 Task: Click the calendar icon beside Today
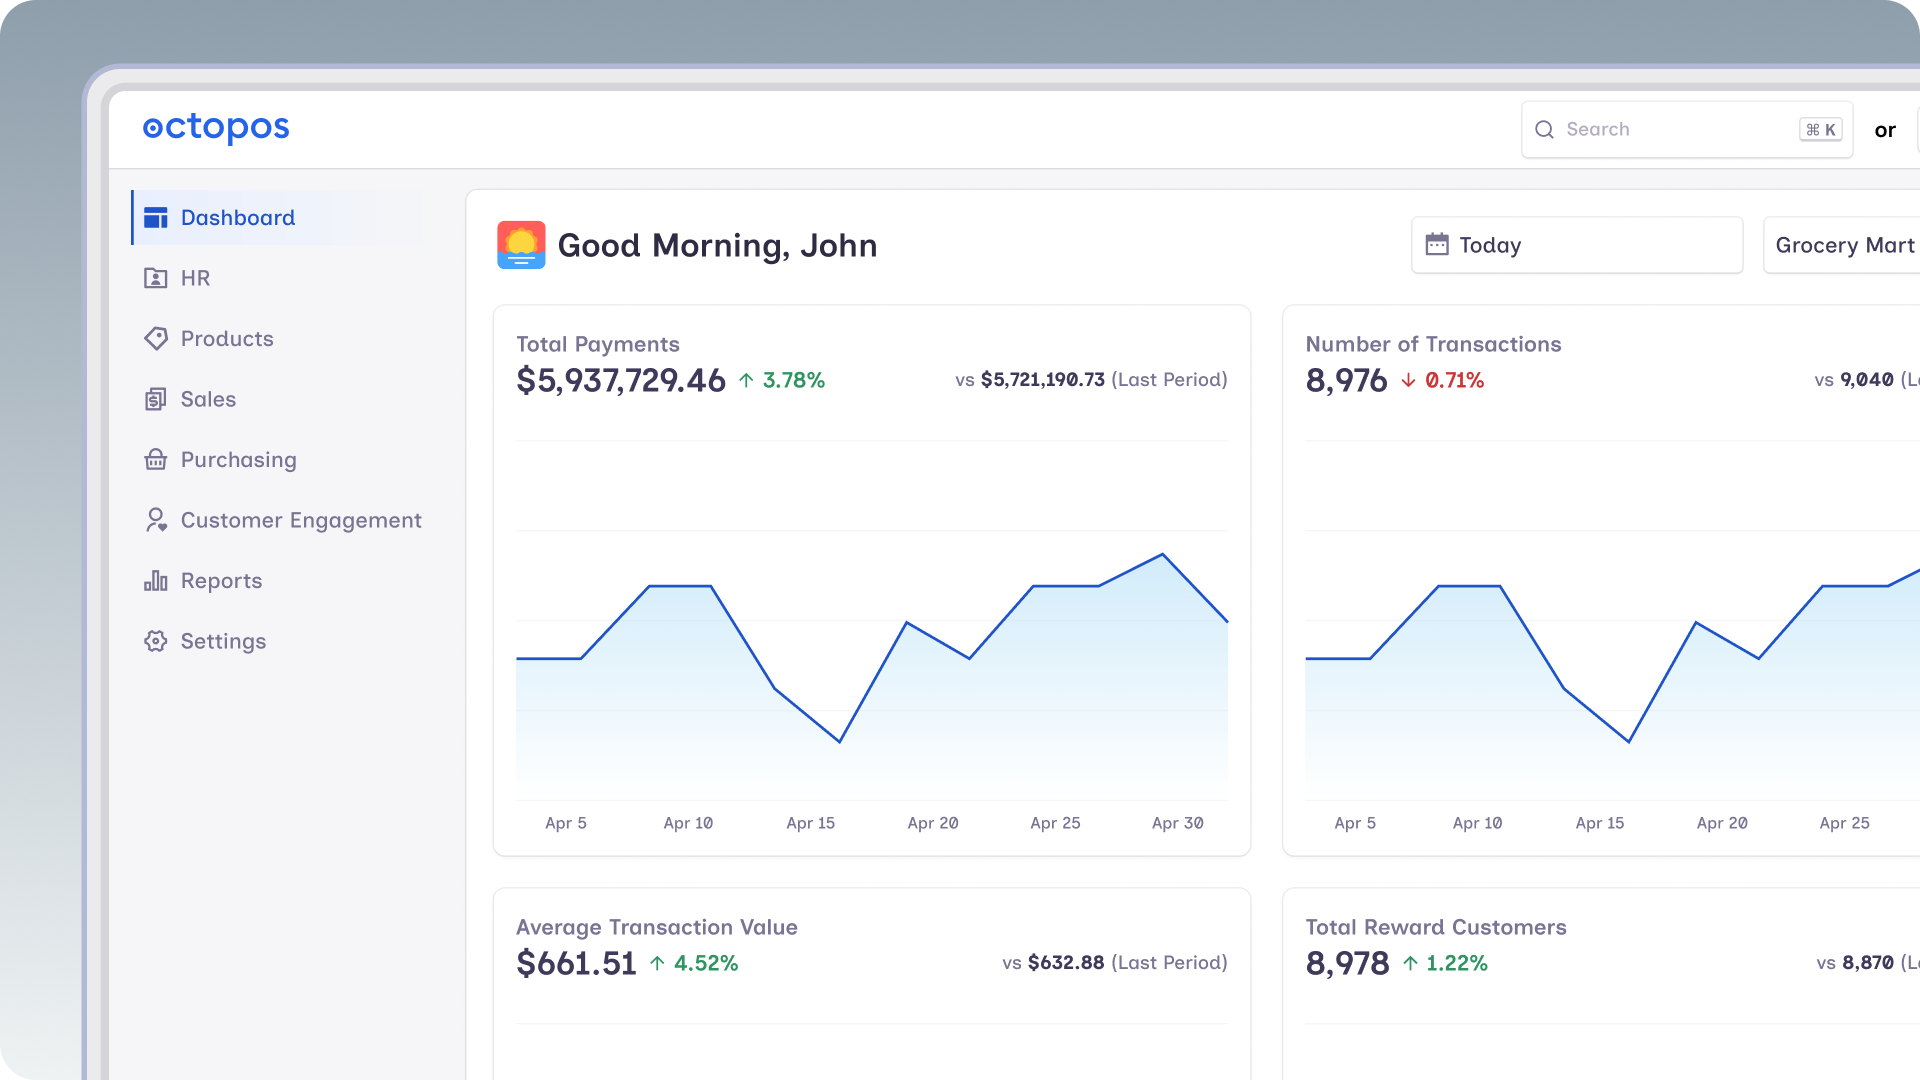[1437, 245]
